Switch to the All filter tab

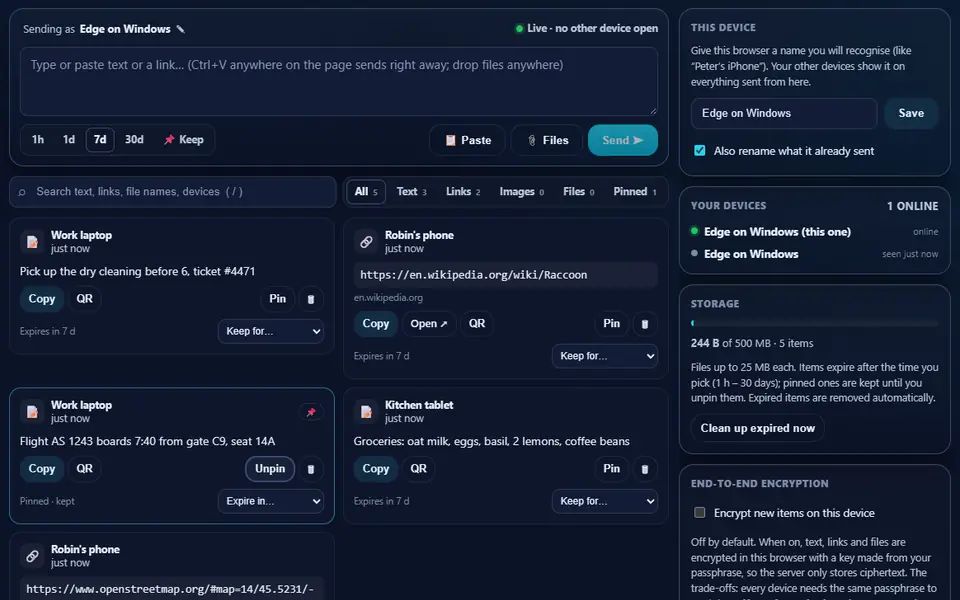point(366,192)
